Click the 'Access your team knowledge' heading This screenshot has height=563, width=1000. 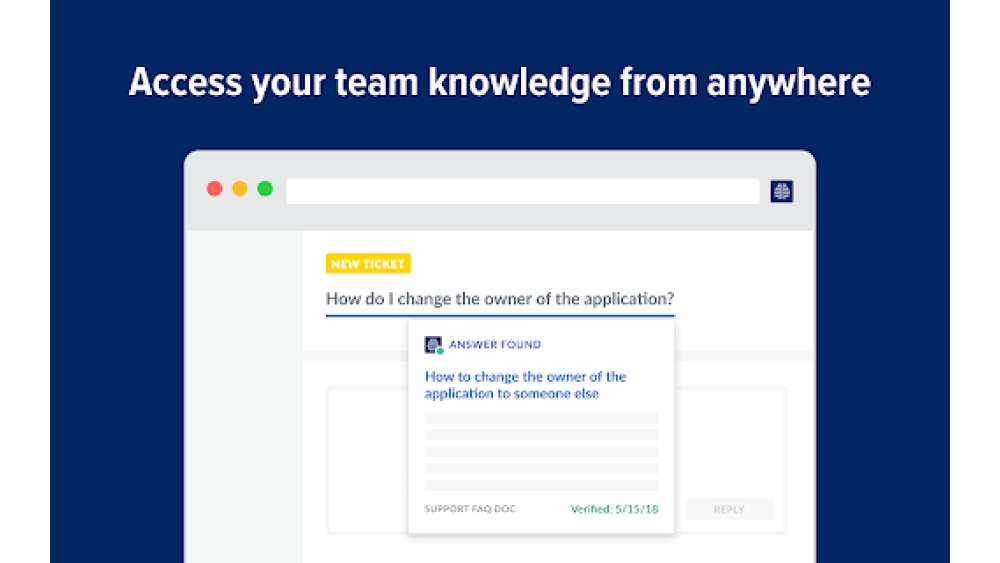pyautogui.click(x=499, y=83)
